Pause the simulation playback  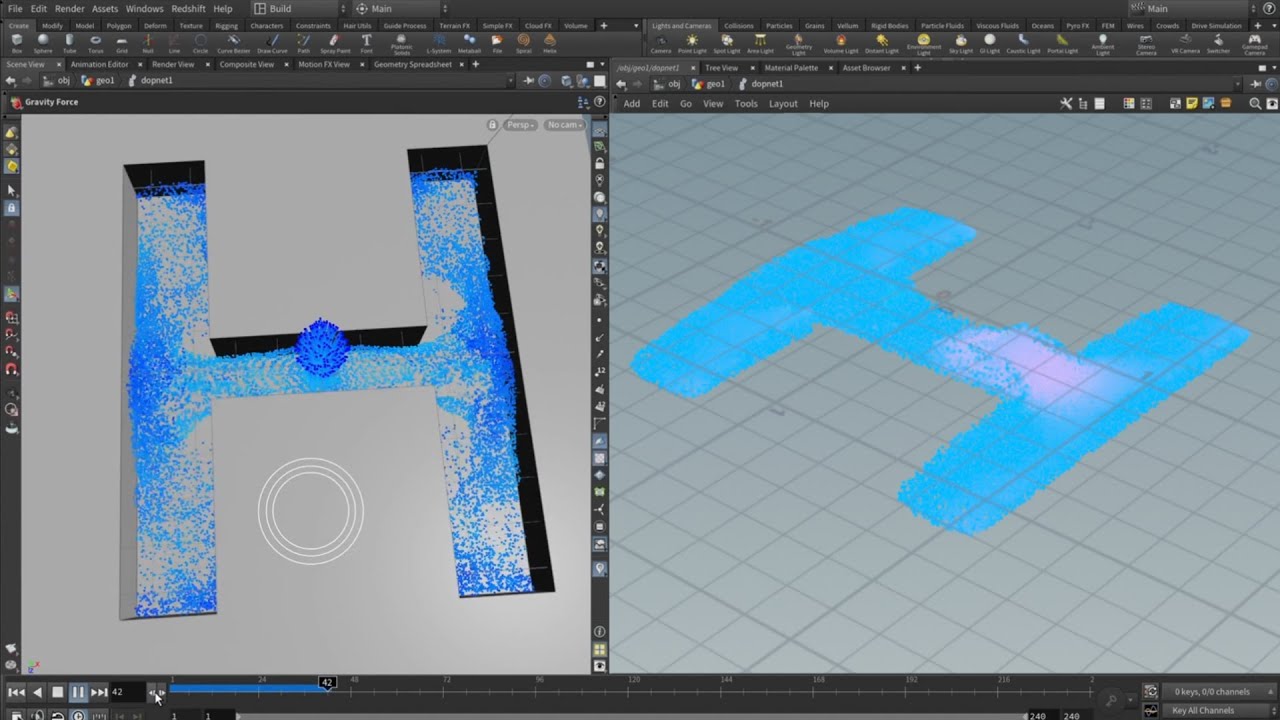point(78,692)
